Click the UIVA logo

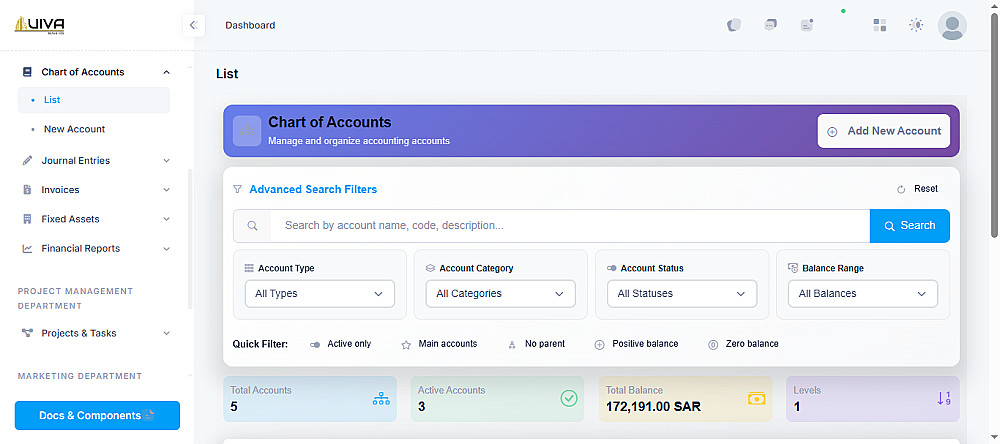coord(40,24)
